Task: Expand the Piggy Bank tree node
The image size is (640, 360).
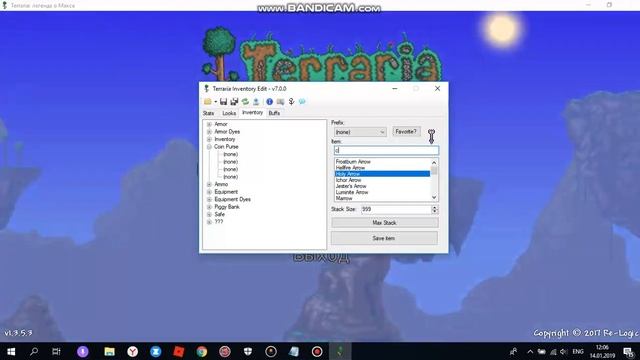Action: [x=209, y=207]
